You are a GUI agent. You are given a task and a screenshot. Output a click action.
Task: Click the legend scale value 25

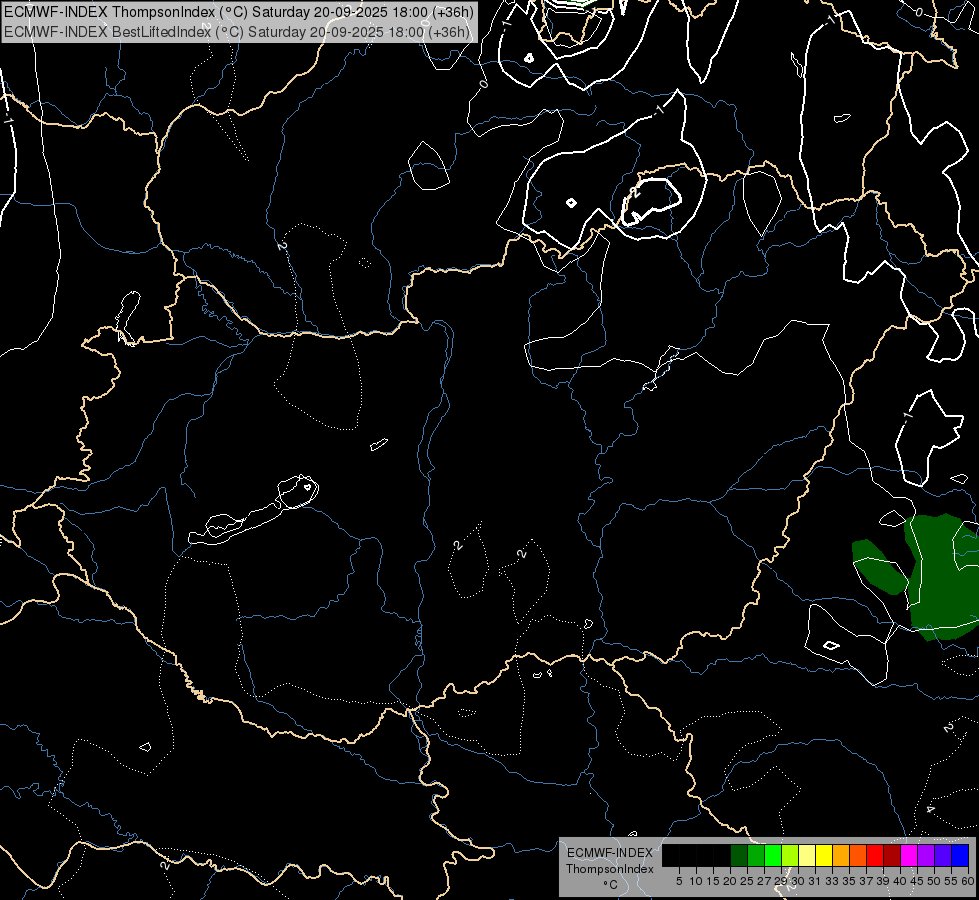tap(747, 881)
